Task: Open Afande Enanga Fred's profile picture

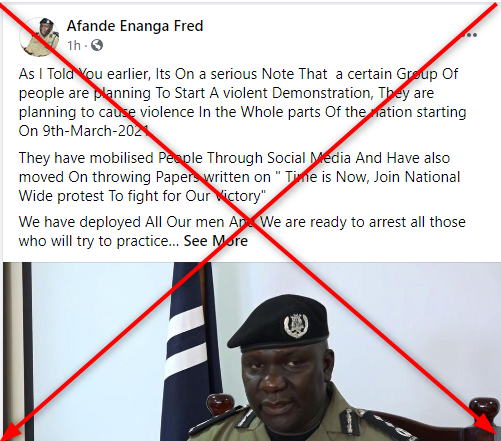Action: click(39, 37)
